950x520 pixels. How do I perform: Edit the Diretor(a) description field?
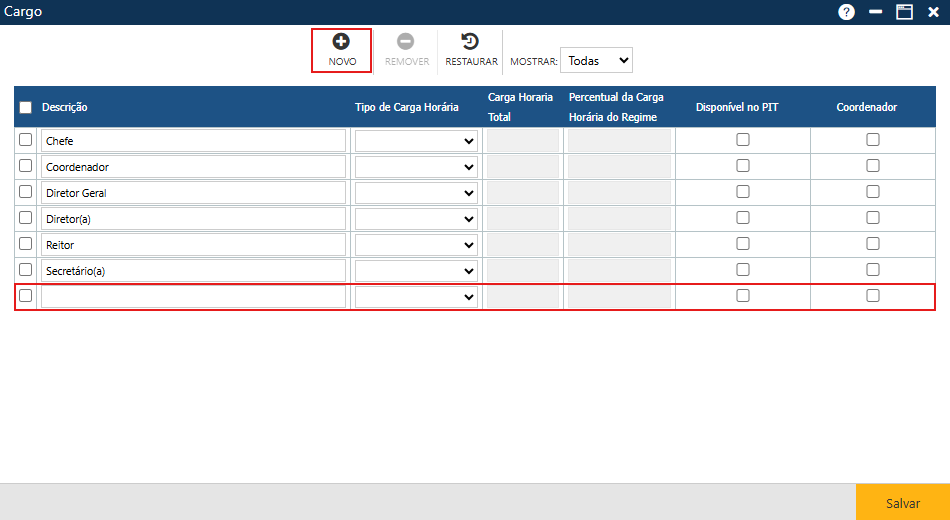click(193, 219)
